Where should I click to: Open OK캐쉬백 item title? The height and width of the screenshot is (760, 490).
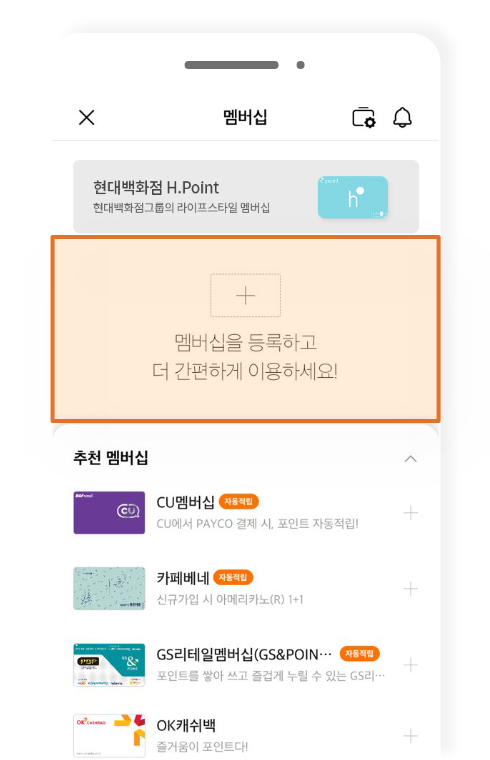click(x=186, y=726)
